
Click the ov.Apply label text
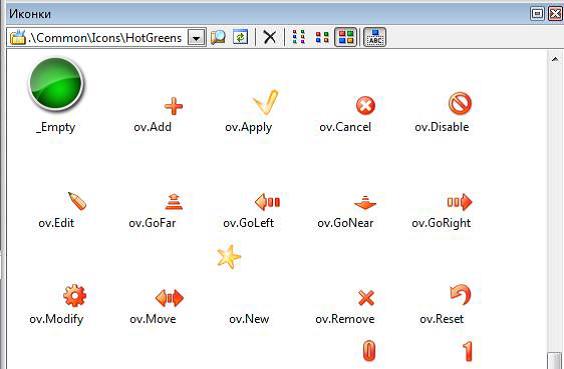pyautogui.click(x=249, y=127)
